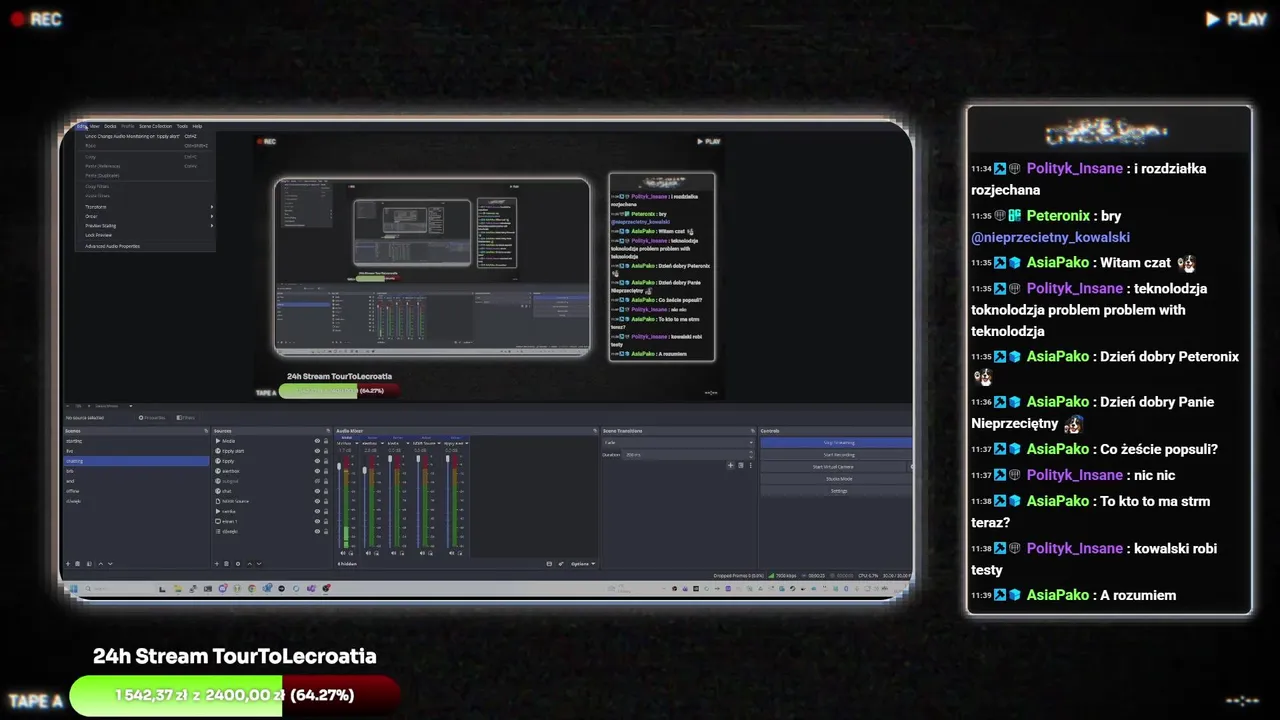Hide the Media source with its eye
1280x720 pixels.
(317, 441)
